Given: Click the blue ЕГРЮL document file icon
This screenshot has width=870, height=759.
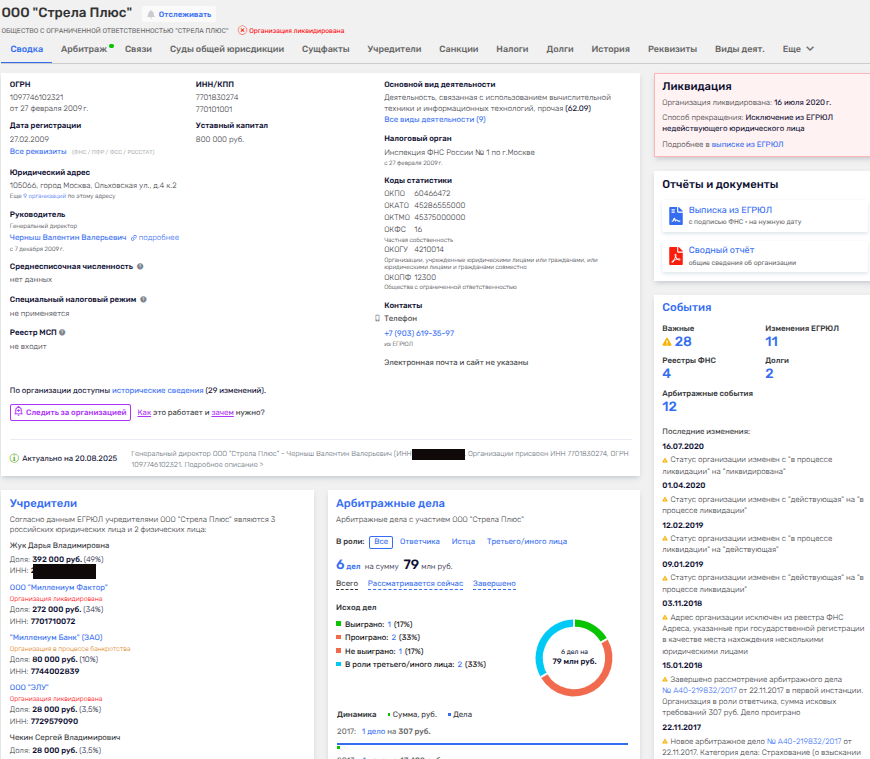Looking at the screenshot, I should coord(676,215).
